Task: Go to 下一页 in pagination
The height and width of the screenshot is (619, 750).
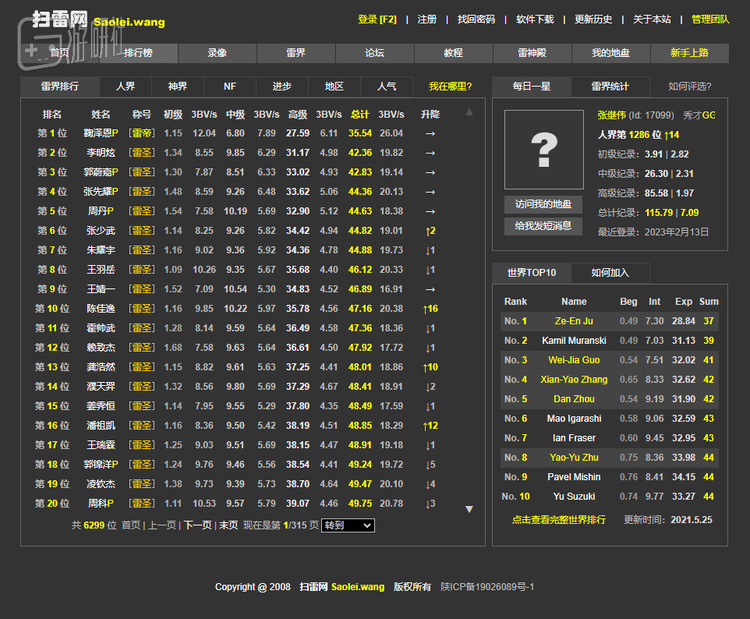Action: point(197,525)
